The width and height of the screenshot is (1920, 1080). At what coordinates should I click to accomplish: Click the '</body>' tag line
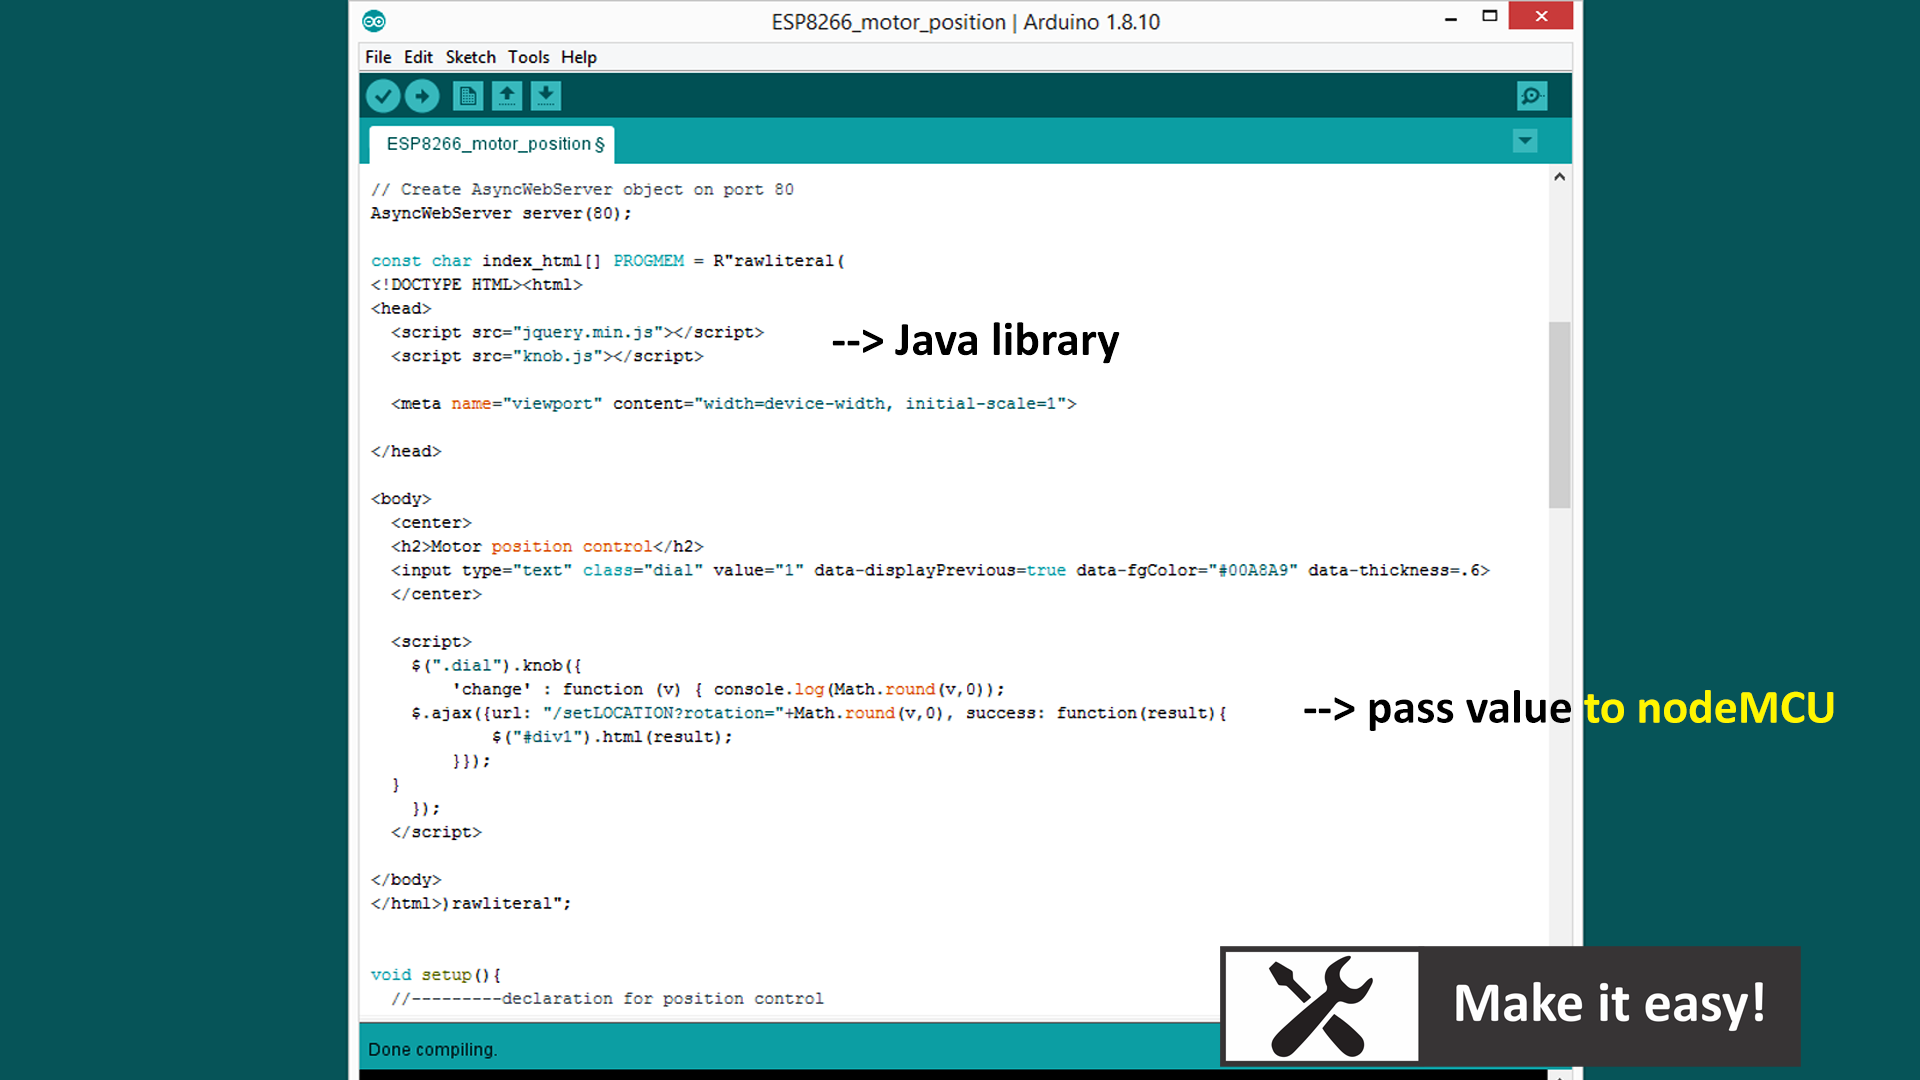click(x=406, y=880)
